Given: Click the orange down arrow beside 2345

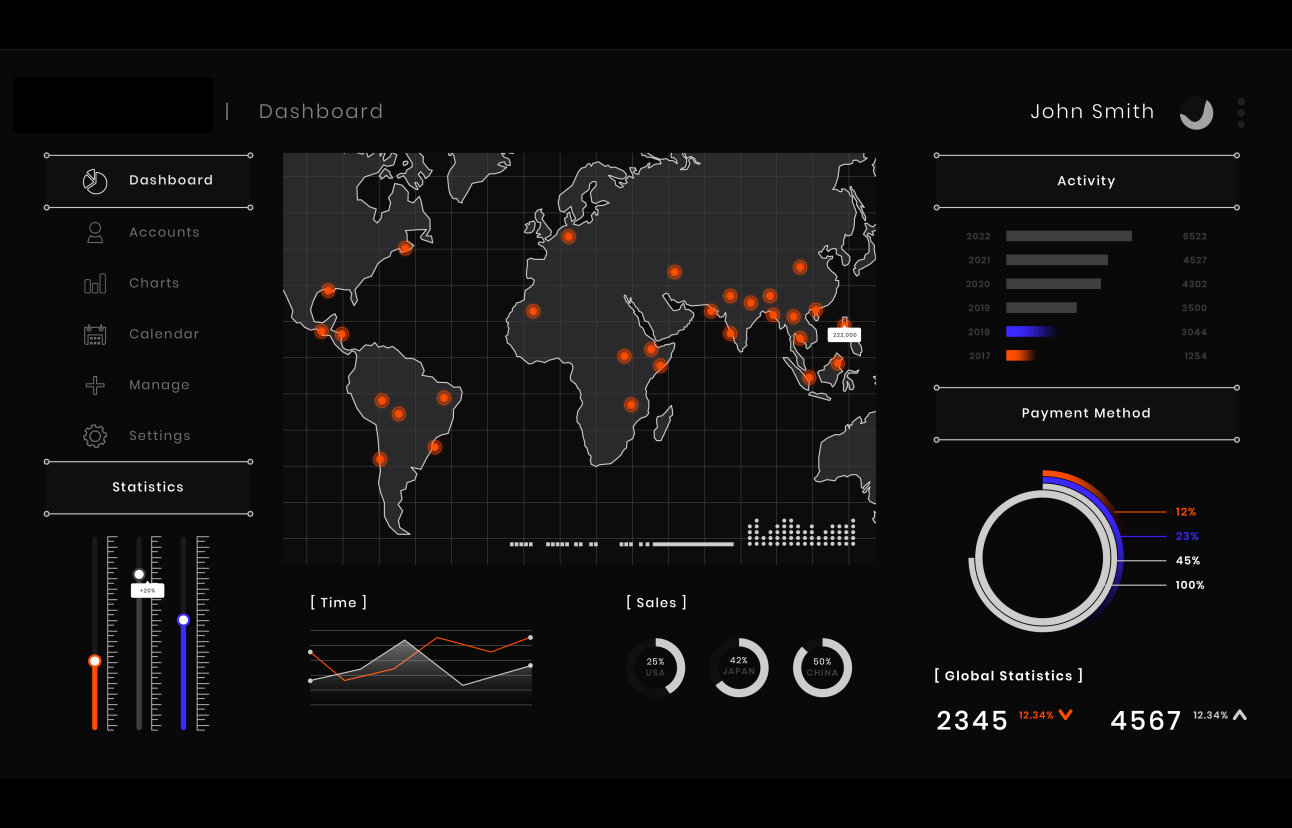Looking at the screenshot, I should click(x=1066, y=715).
